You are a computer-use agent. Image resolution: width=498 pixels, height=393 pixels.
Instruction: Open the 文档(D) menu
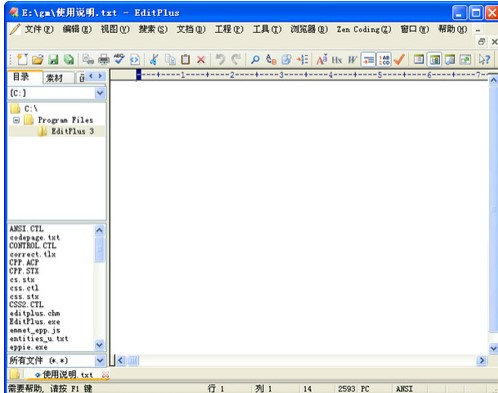tap(191, 29)
